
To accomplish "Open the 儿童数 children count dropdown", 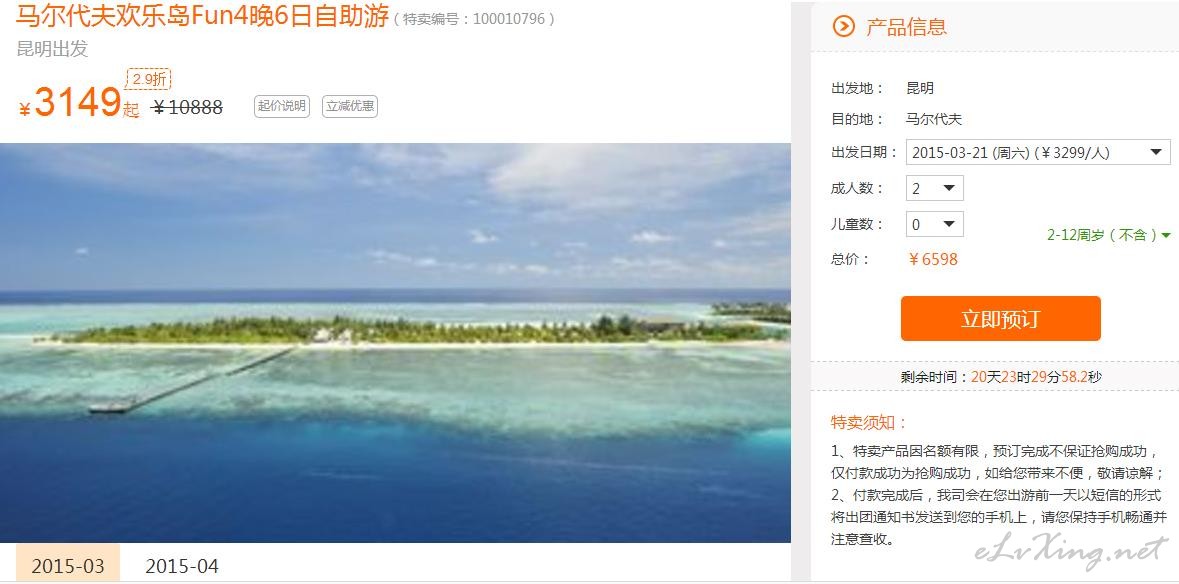I will 934,224.
